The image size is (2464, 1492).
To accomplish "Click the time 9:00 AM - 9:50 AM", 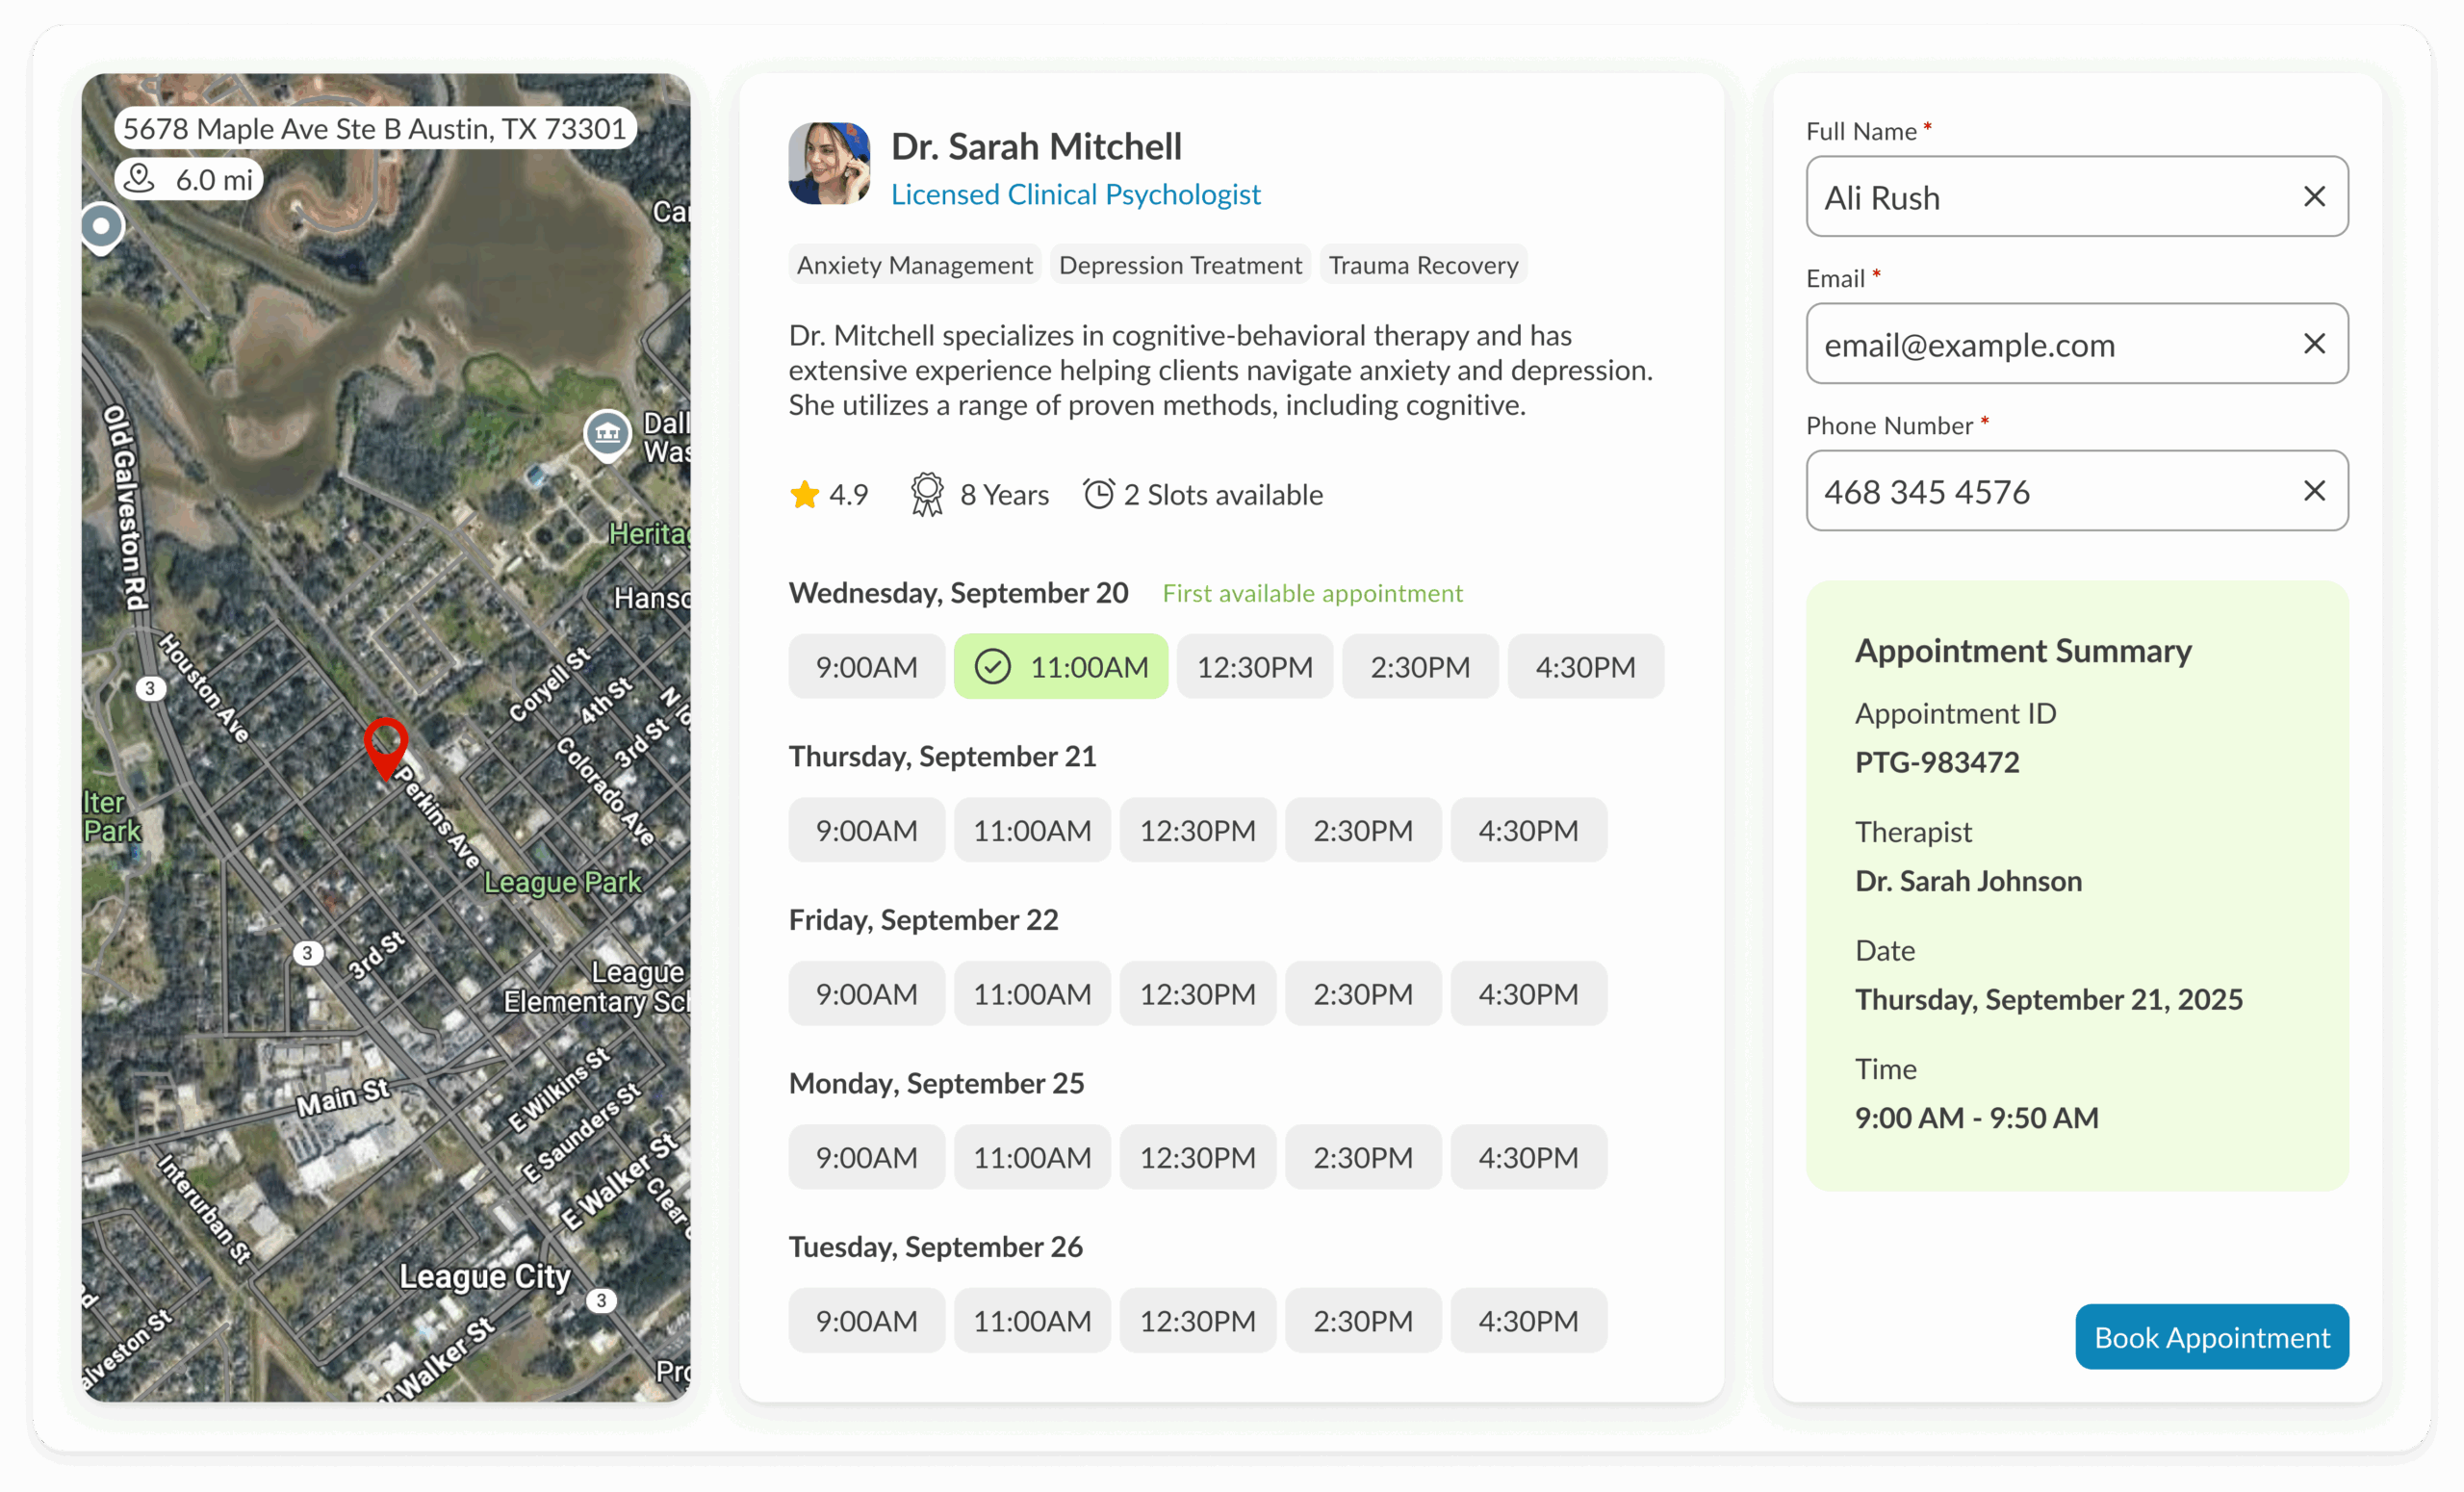I will pos(1977,1117).
